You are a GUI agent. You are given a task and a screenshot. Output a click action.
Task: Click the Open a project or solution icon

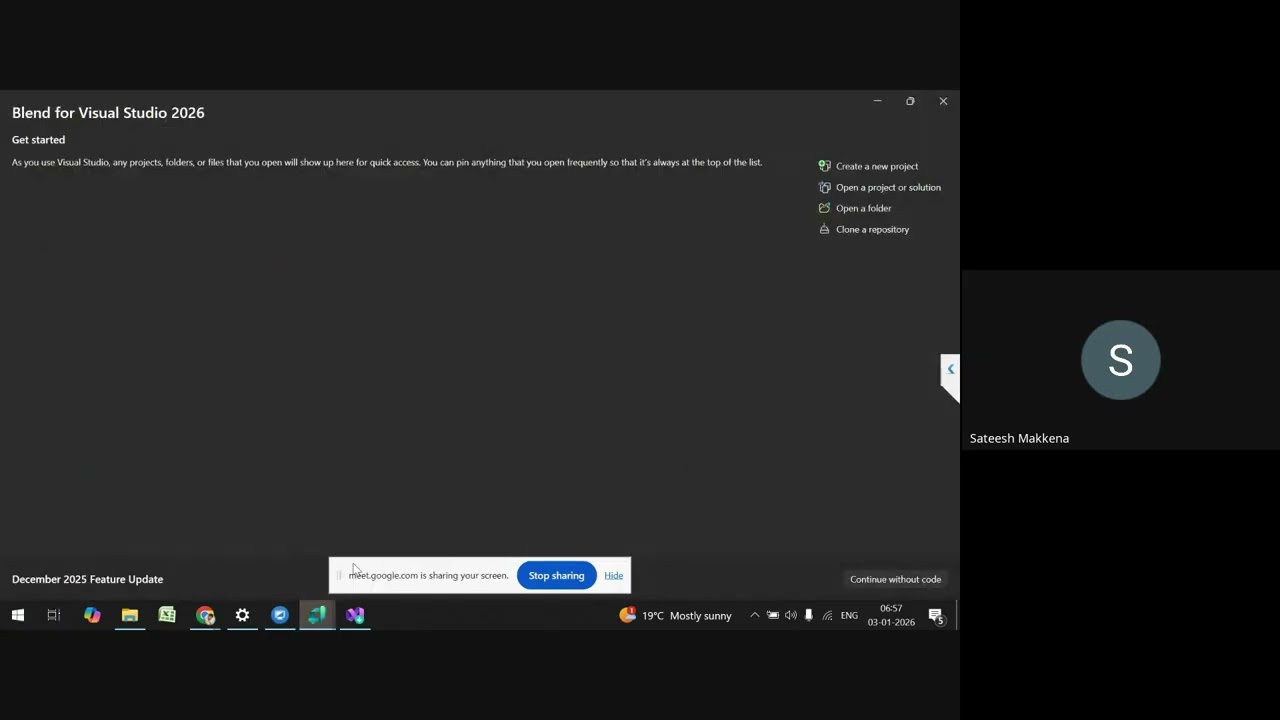[x=824, y=187]
